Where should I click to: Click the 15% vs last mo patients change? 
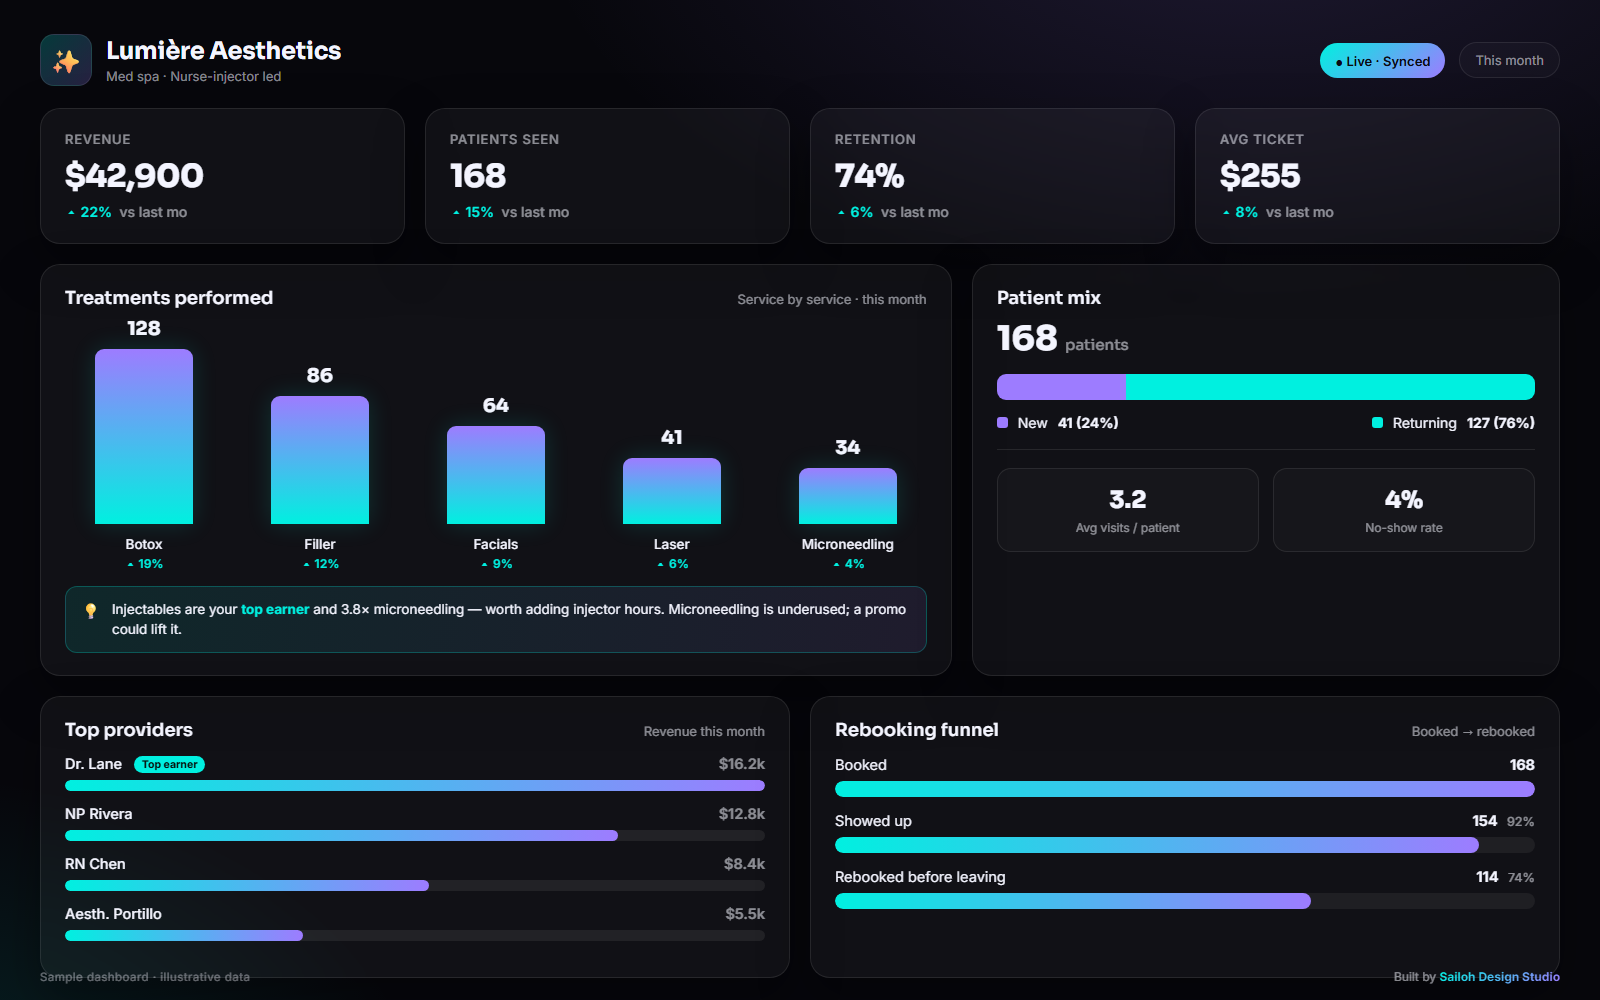510,212
